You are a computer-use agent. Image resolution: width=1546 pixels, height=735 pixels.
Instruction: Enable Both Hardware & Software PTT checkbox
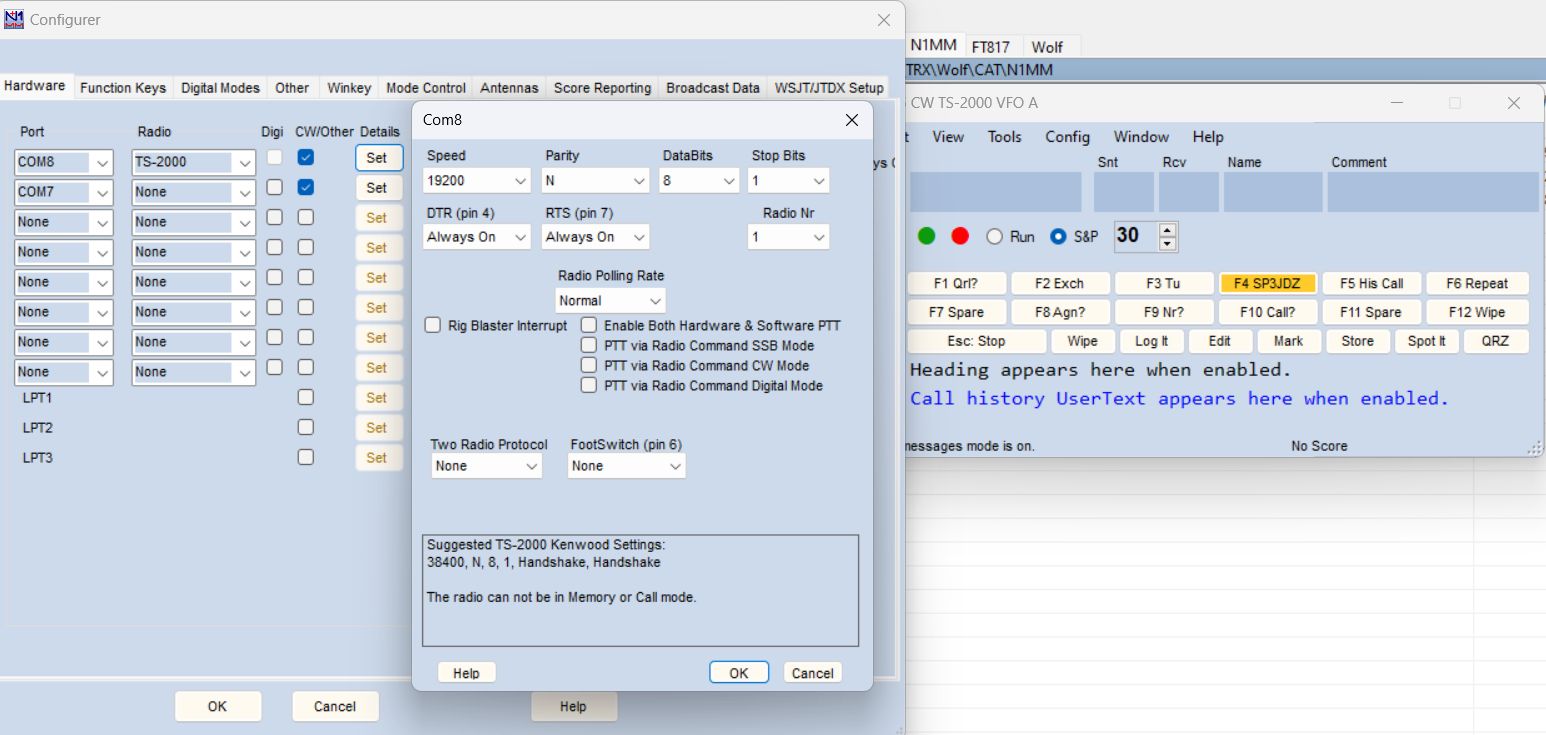(589, 325)
